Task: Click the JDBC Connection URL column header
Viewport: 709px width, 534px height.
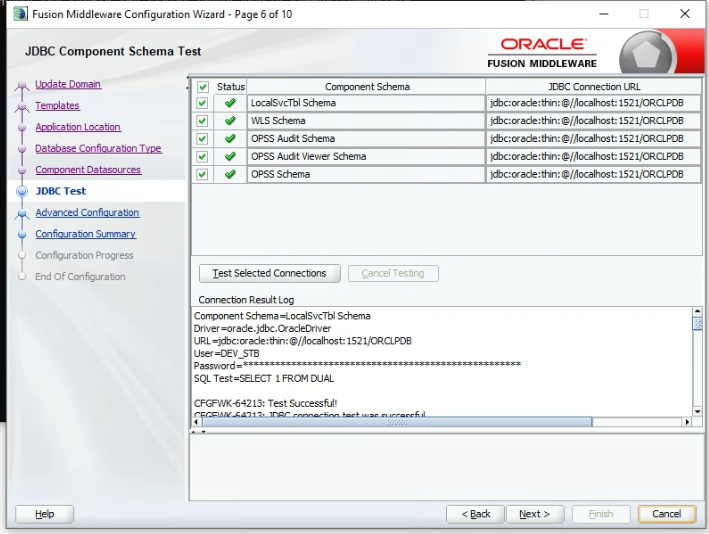Action: [x=594, y=87]
